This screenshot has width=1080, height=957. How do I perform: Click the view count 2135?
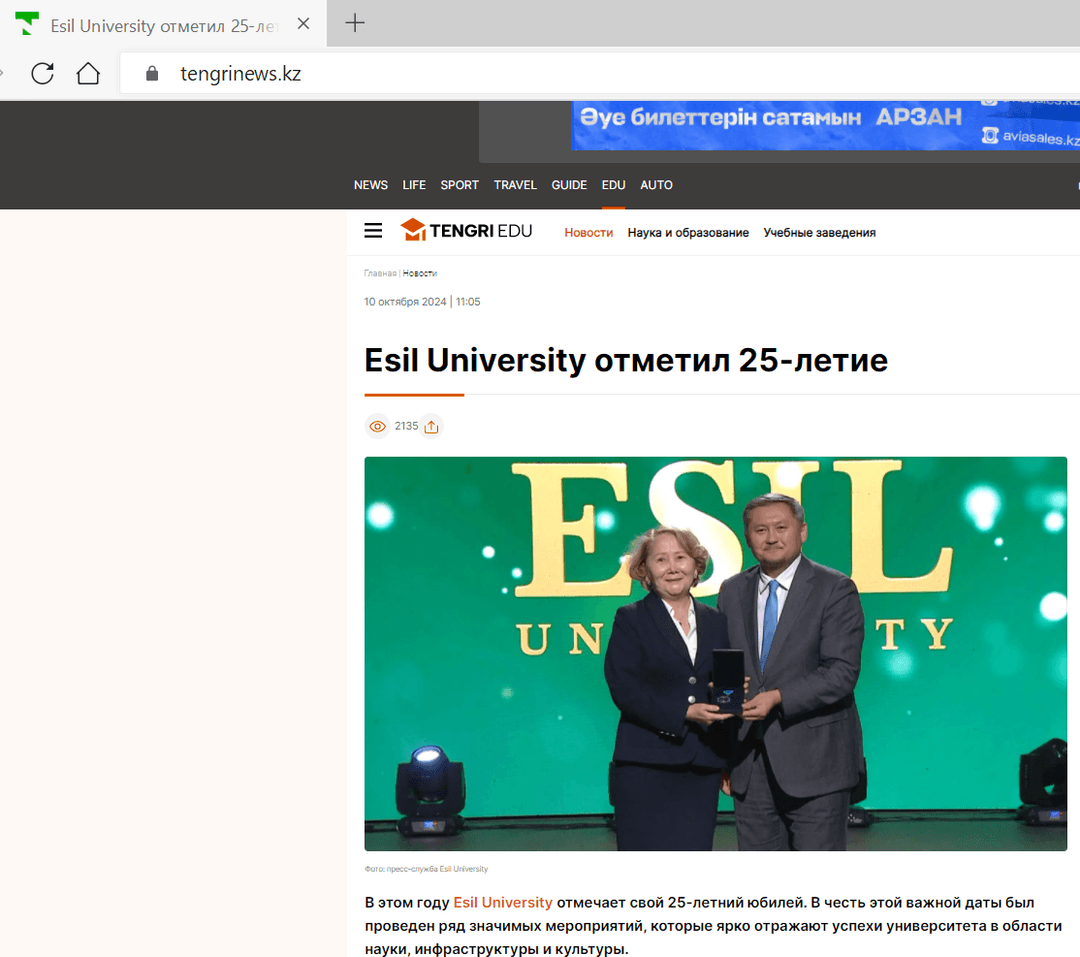click(x=406, y=426)
